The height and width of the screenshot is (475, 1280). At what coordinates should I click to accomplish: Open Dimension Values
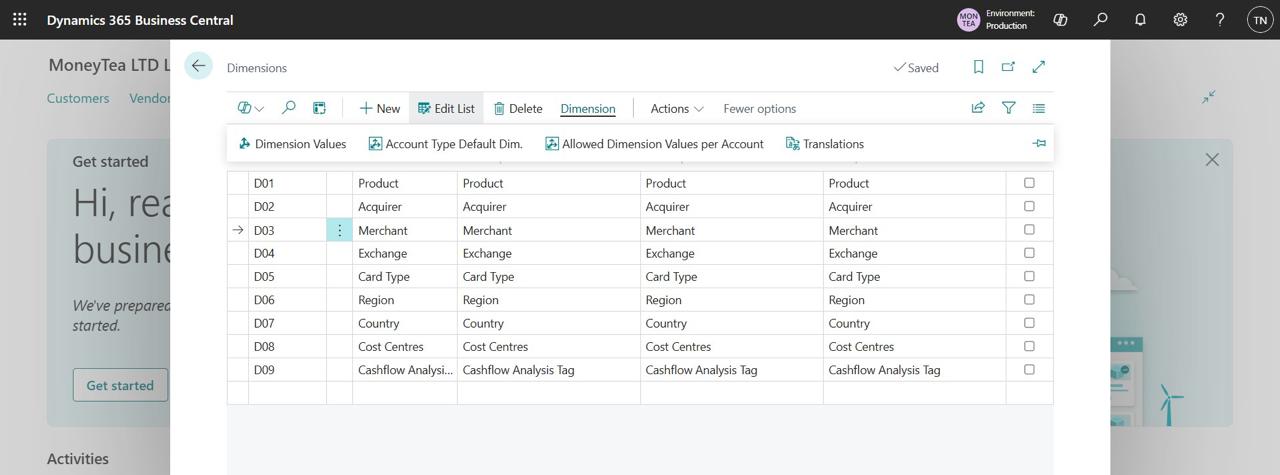(292, 144)
